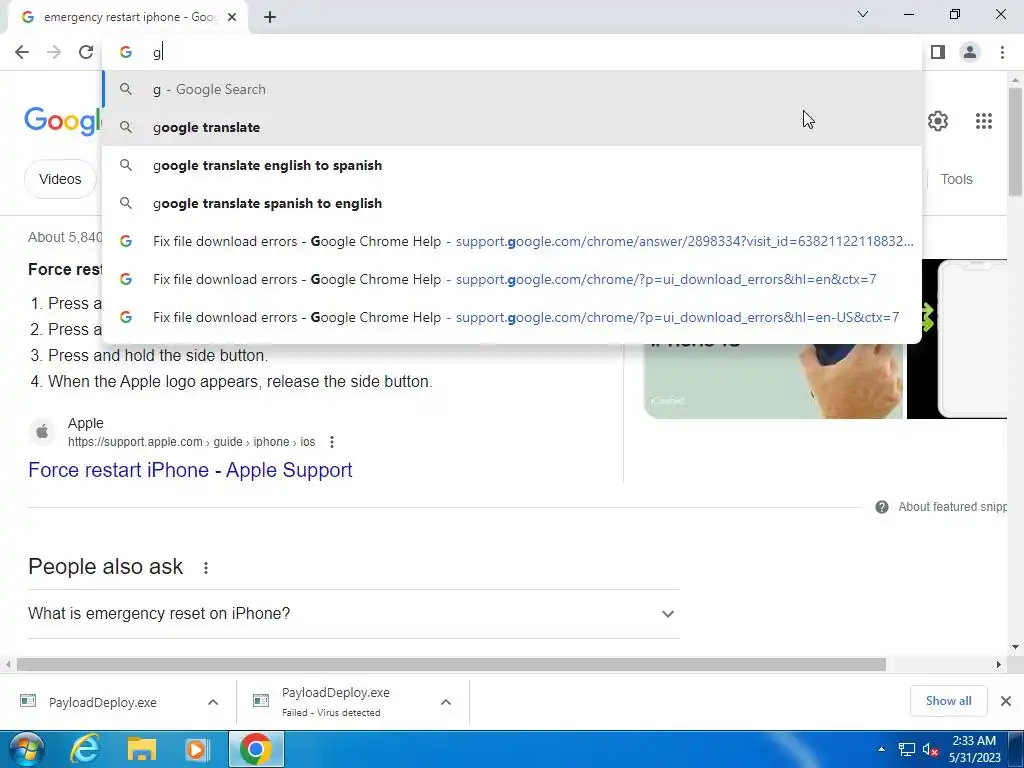Image resolution: width=1024 pixels, height=768 pixels.
Task: Open Google search settings gear
Action: (938, 121)
